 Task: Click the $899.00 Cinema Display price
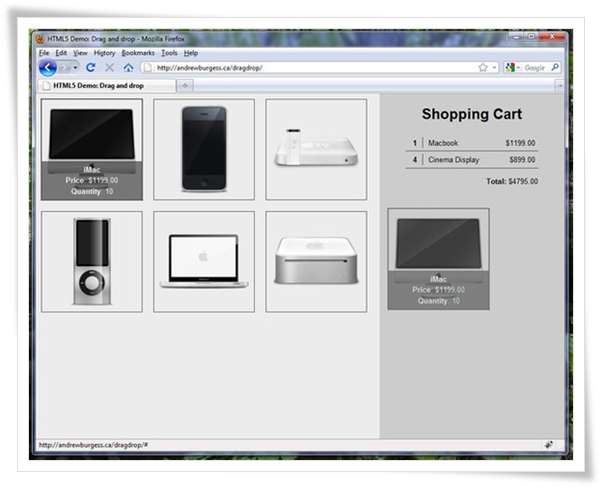point(522,160)
